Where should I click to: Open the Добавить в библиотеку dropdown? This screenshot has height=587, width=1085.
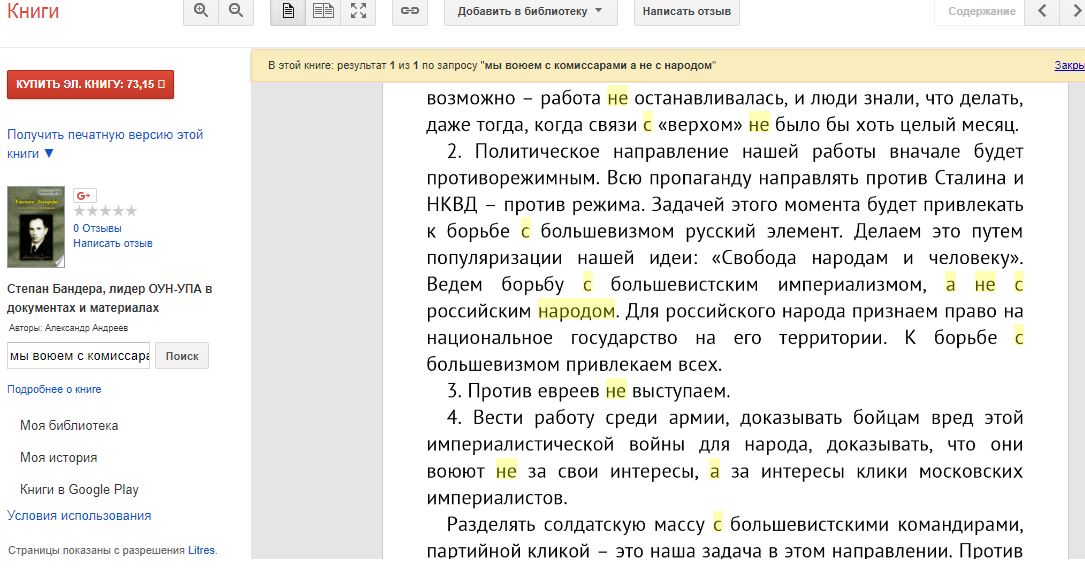pos(530,11)
